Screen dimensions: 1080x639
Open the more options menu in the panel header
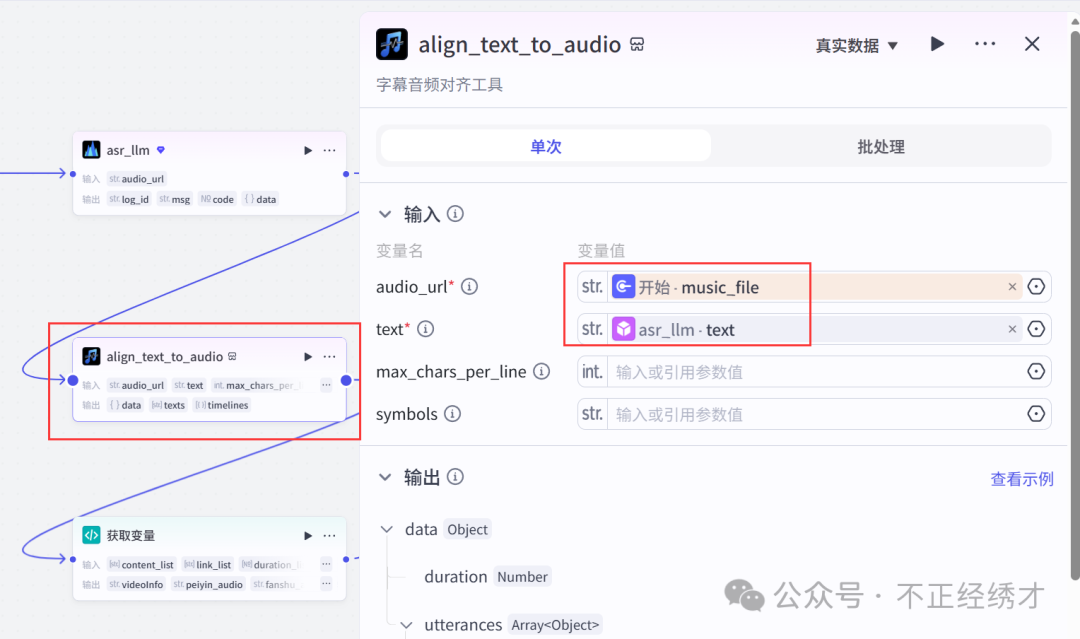point(985,44)
